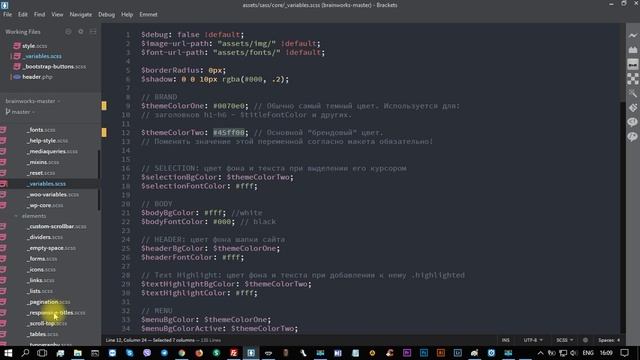640x360 pixels.
Task: Open the Emmet menu
Action: 148,14
